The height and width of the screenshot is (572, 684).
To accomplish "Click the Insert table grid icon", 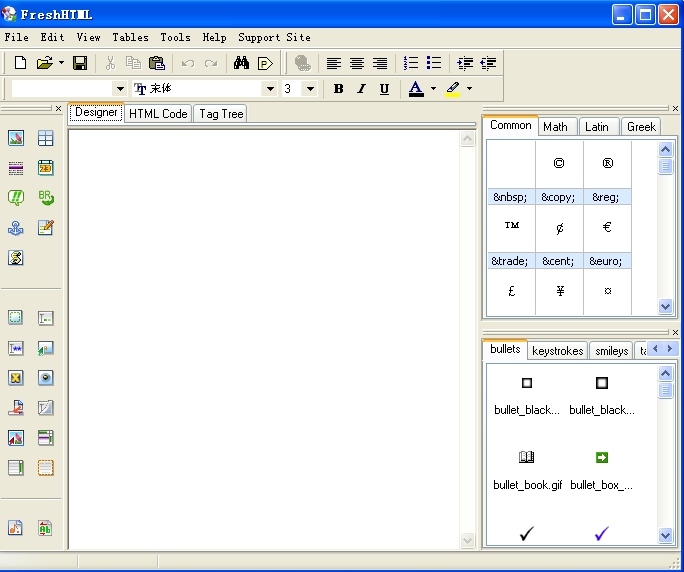I will [46, 138].
